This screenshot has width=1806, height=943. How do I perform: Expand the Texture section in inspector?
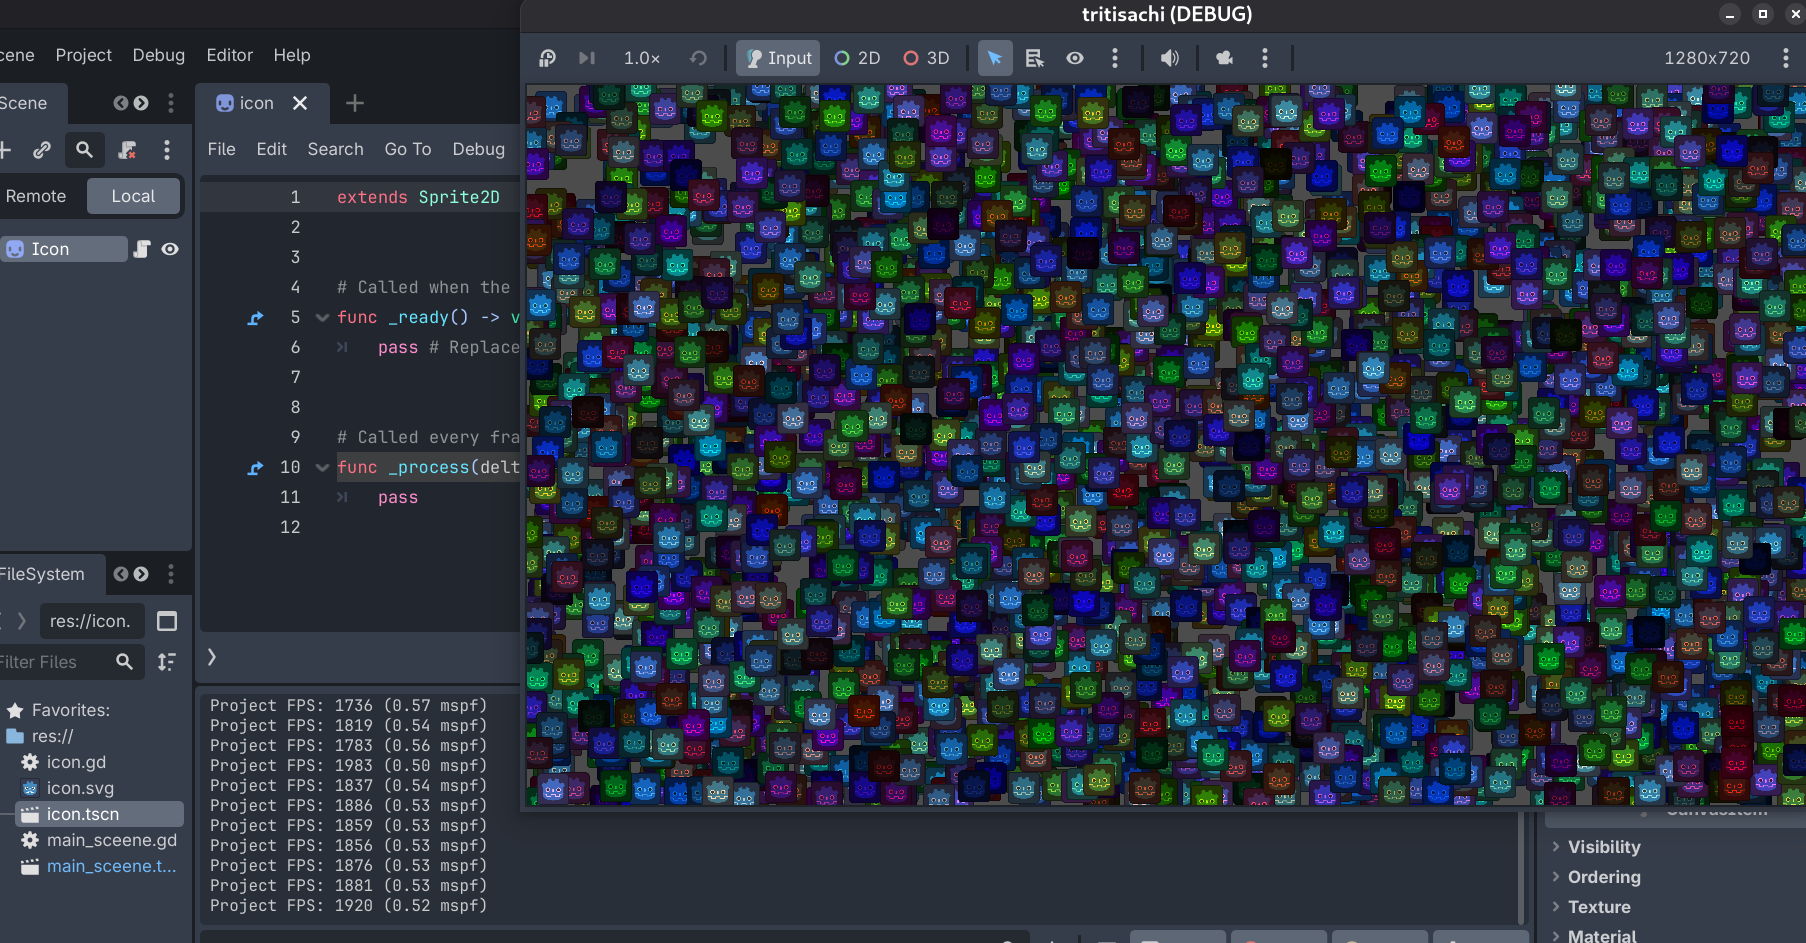[x=1599, y=907]
